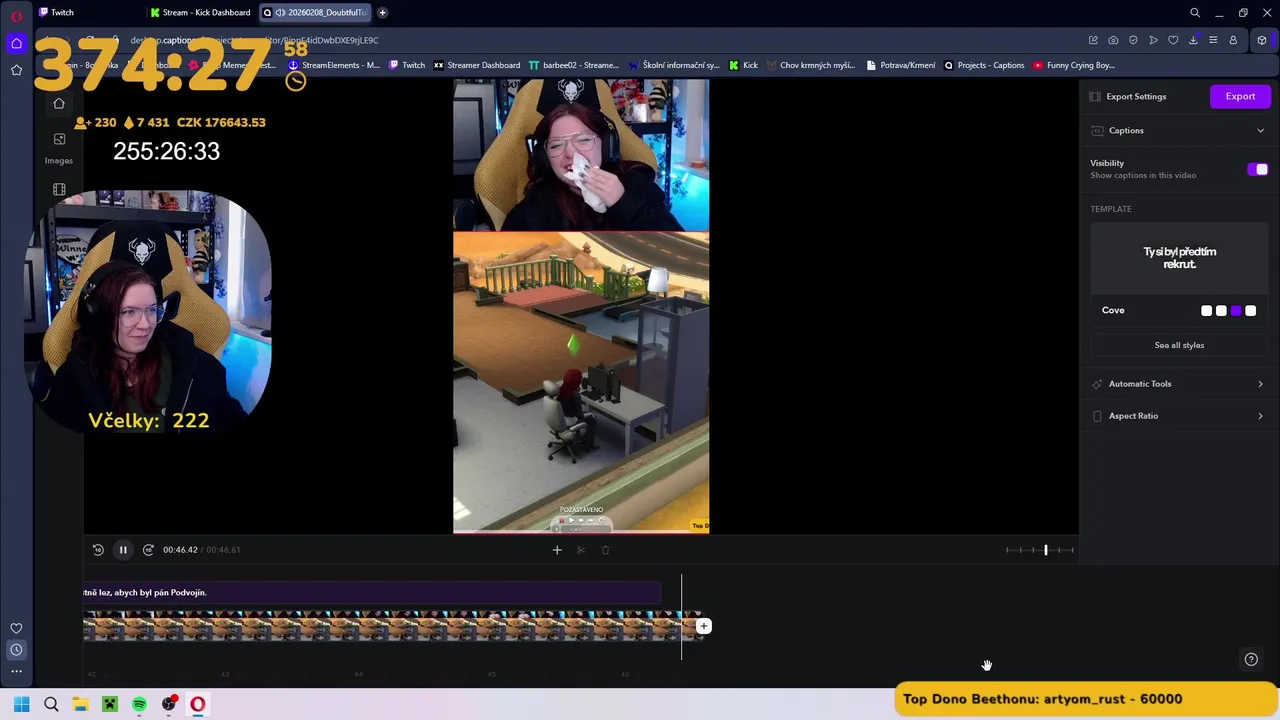Open Projects - Captions bookmark
Viewport: 1280px width, 720px height.
coord(984,65)
